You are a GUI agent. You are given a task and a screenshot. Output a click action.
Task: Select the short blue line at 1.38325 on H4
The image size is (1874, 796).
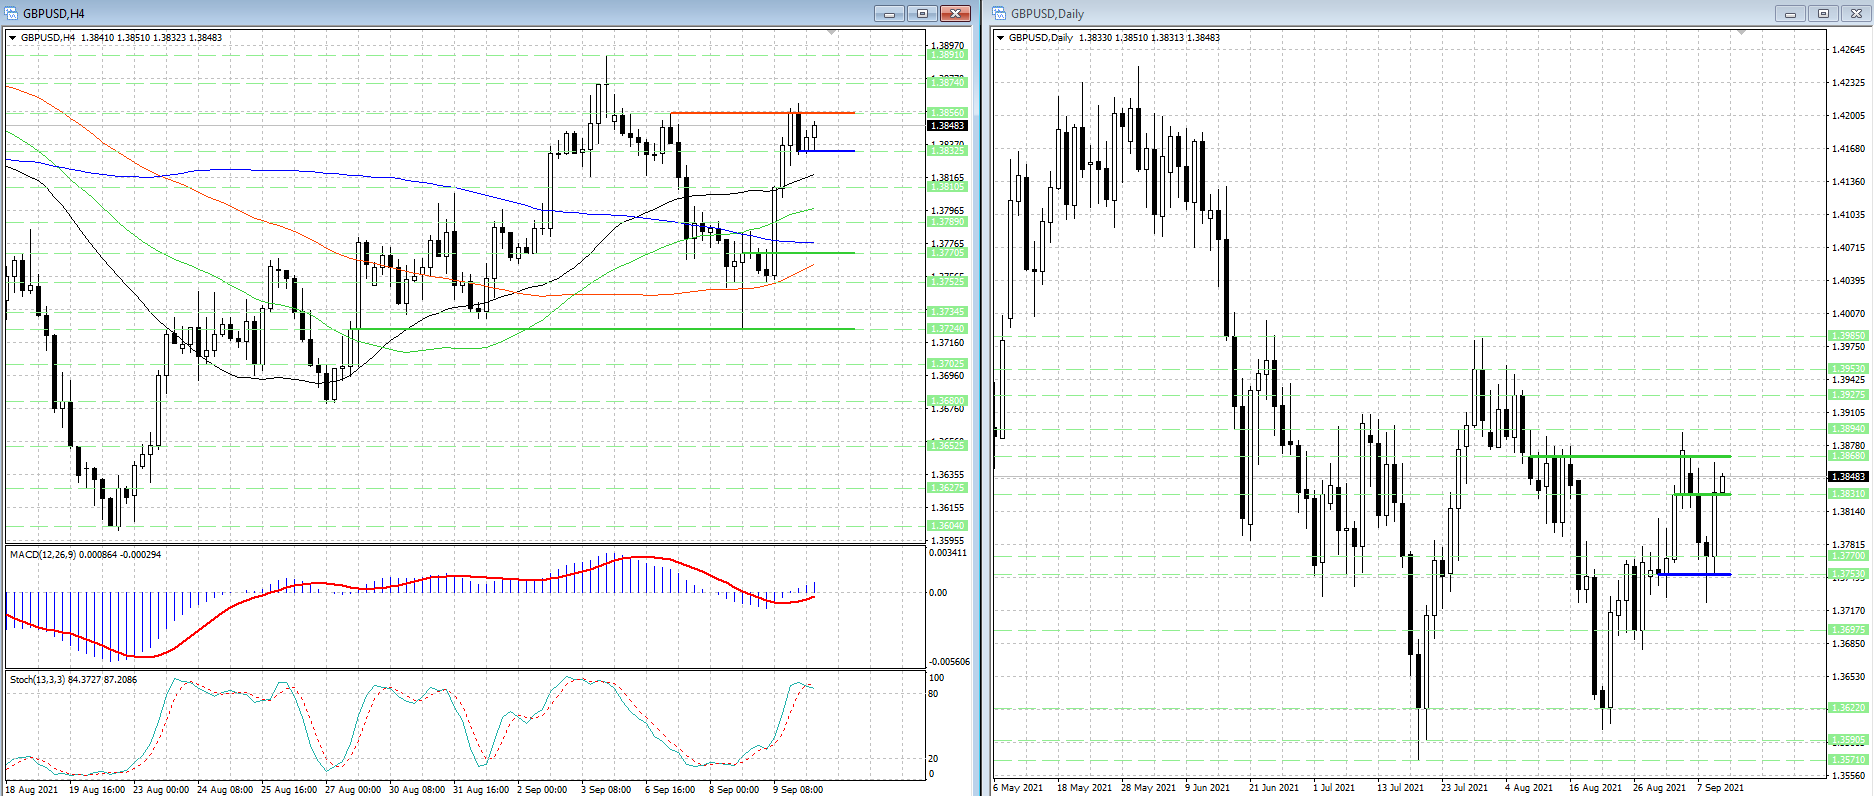click(x=826, y=151)
